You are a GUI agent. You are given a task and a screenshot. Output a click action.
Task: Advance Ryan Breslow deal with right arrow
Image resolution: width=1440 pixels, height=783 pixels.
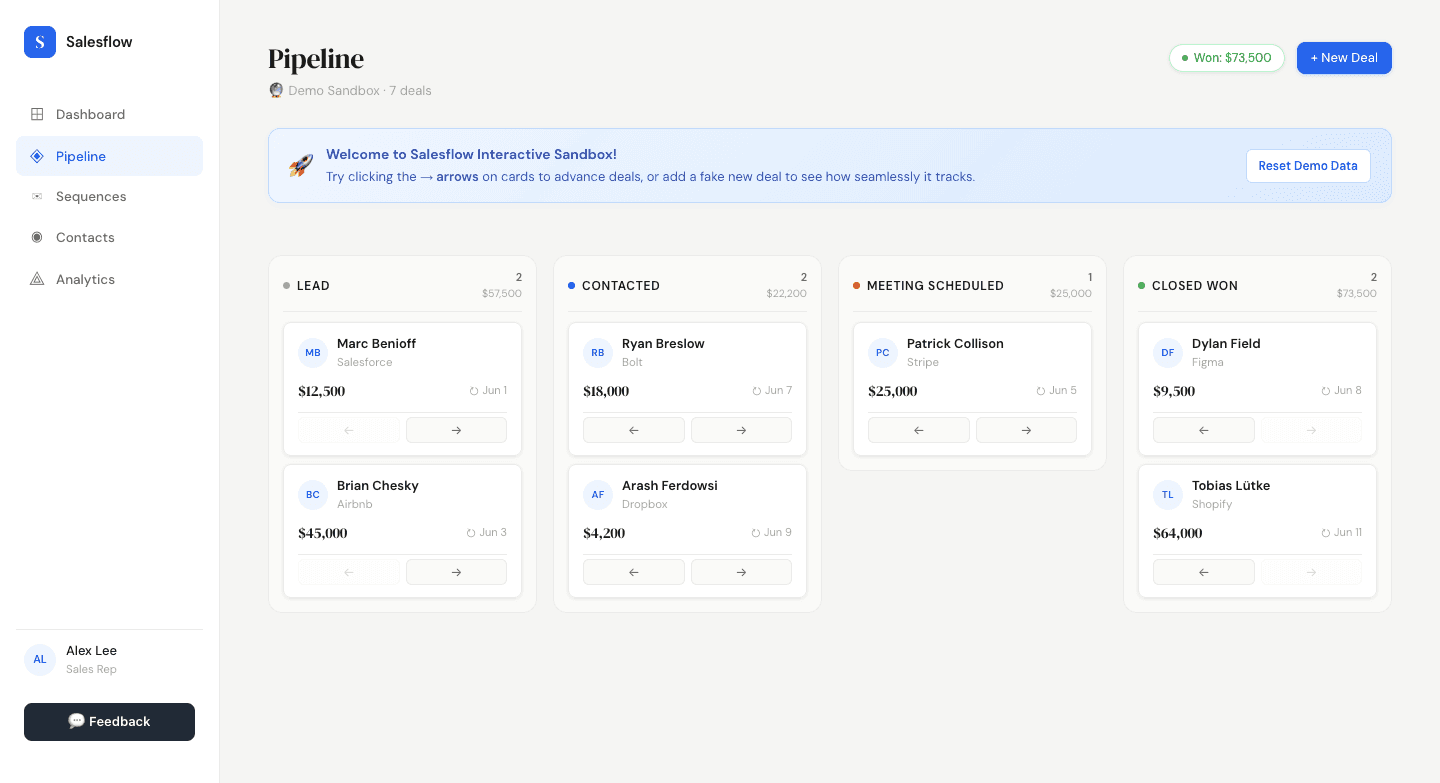[x=741, y=430]
